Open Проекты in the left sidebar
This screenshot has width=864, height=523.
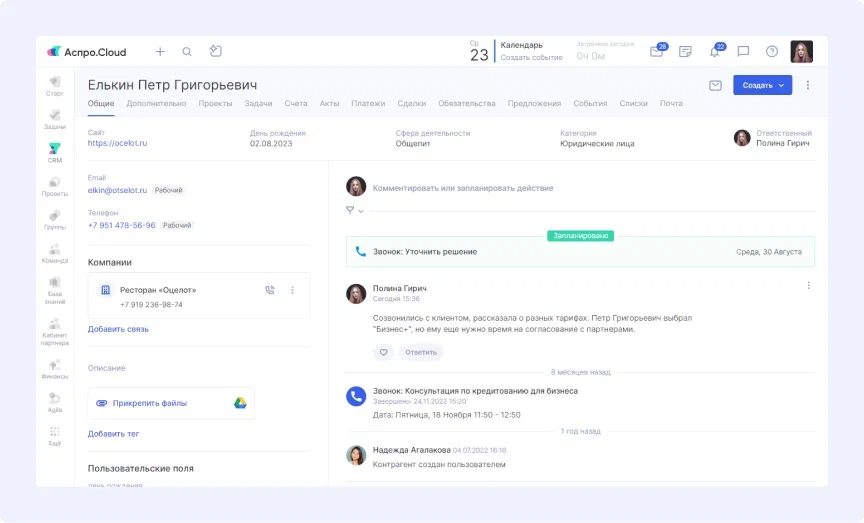[x=55, y=187]
